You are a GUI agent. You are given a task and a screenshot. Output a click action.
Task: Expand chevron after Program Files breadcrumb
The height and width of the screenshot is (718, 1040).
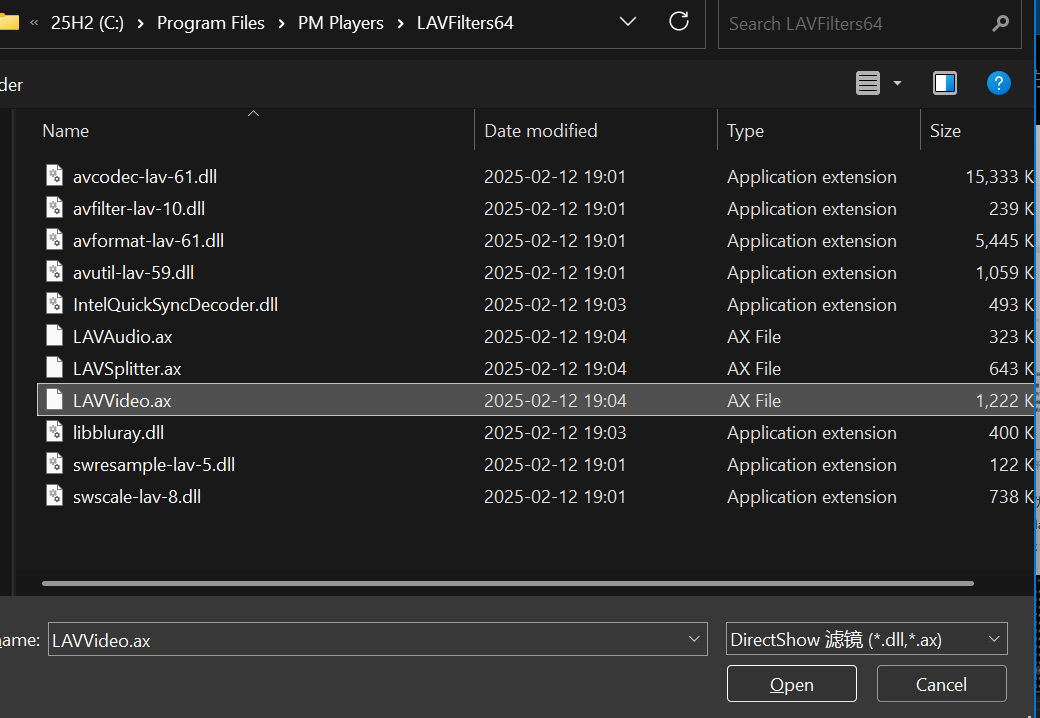click(281, 23)
